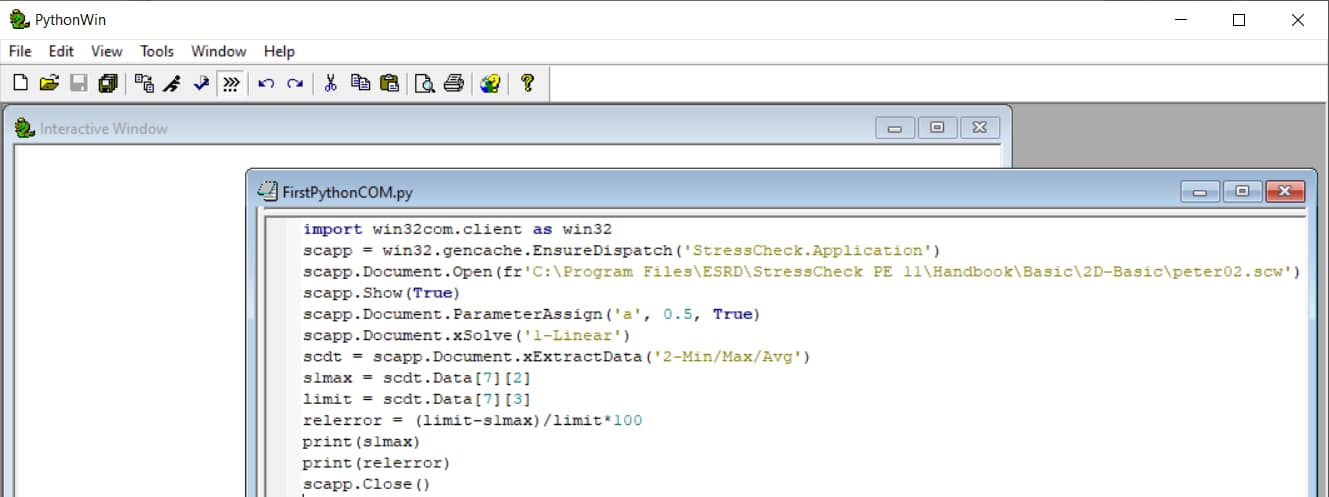
Task: Open the File menu
Action: pyautogui.click(x=20, y=51)
